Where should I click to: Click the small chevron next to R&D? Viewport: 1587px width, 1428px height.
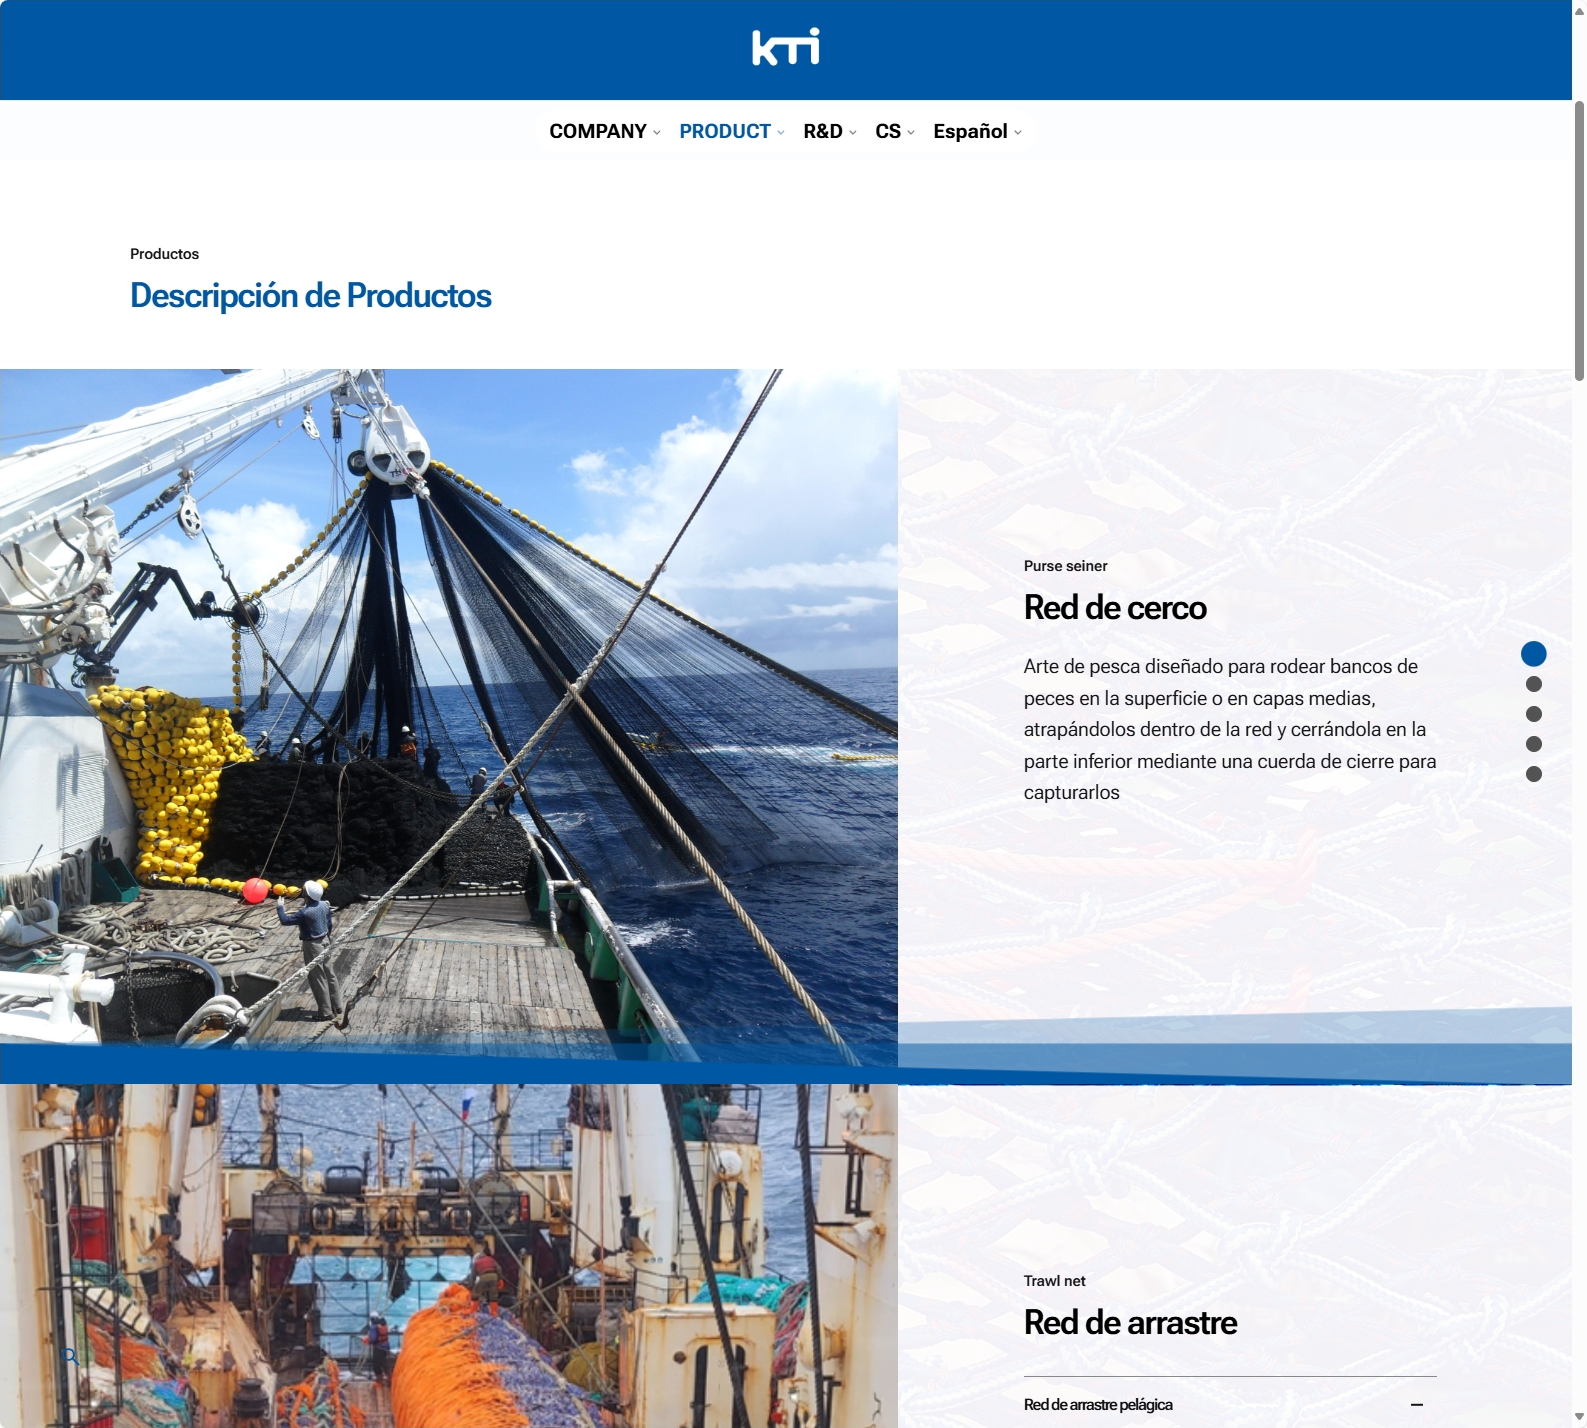tap(853, 133)
